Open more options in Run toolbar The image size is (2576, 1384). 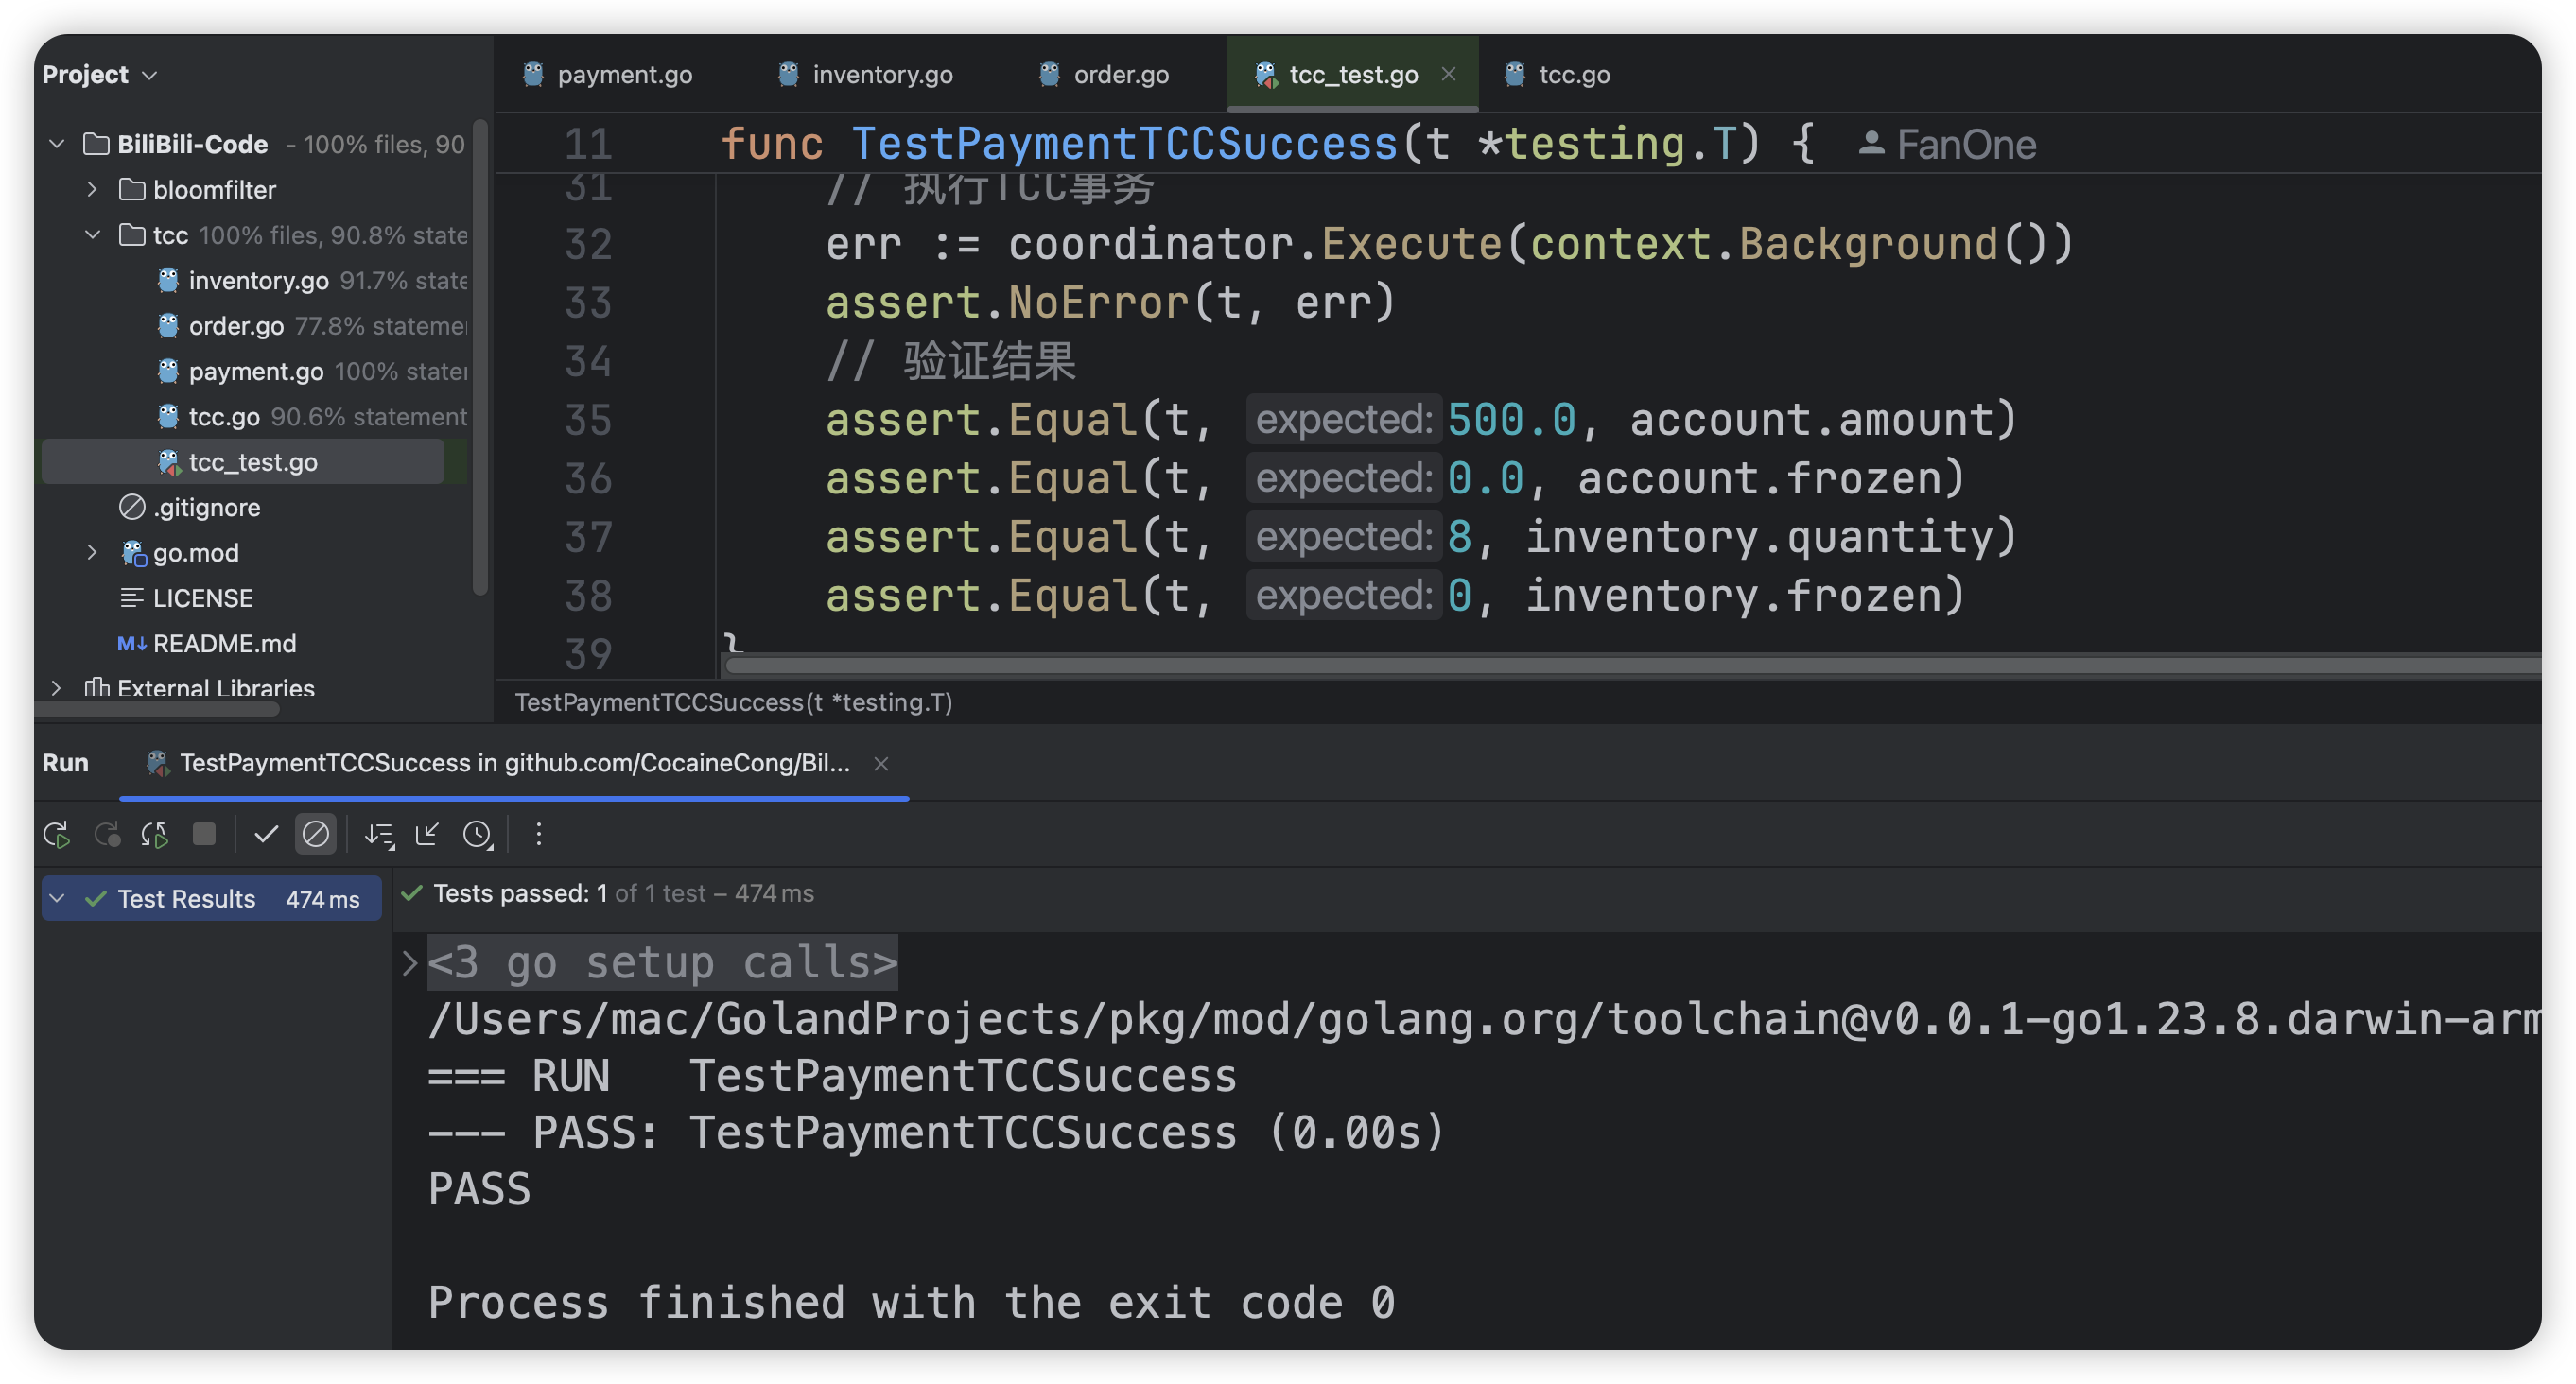point(539,834)
